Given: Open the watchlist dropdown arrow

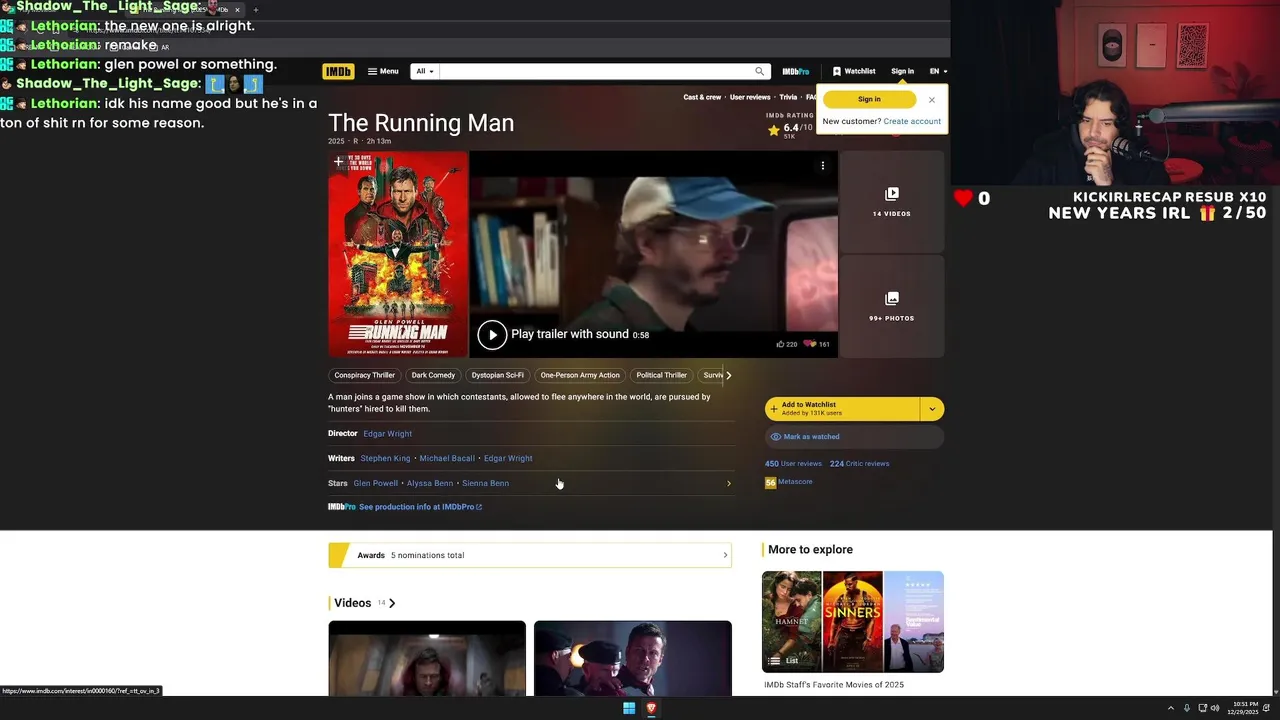Looking at the screenshot, I should [x=932, y=408].
